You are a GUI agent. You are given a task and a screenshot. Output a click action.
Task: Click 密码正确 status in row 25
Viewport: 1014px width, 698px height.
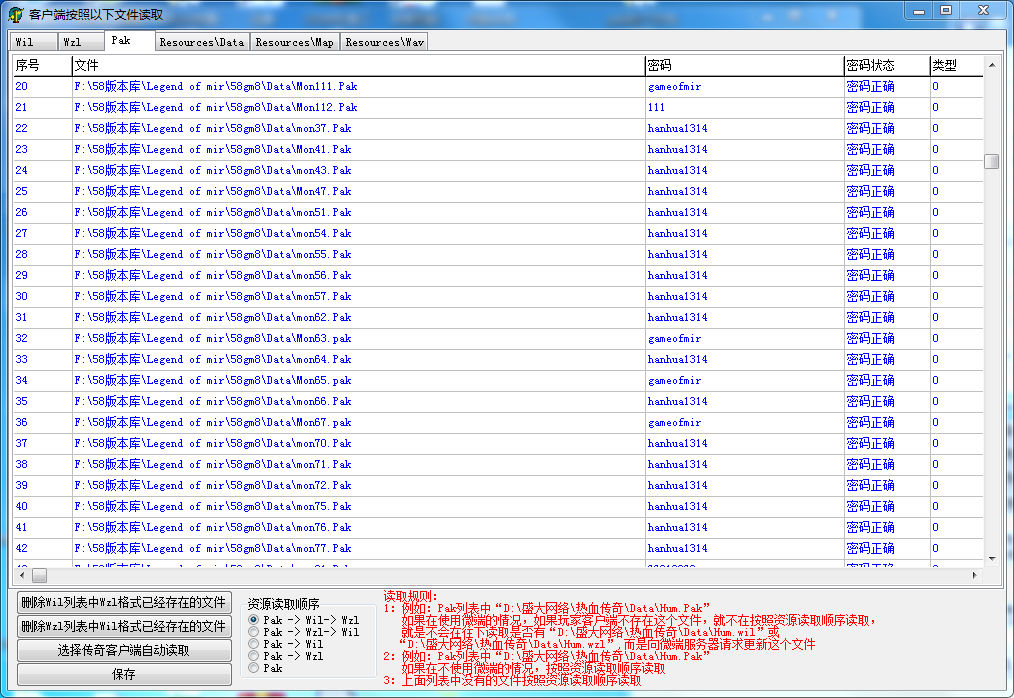(x=870, y=191)
